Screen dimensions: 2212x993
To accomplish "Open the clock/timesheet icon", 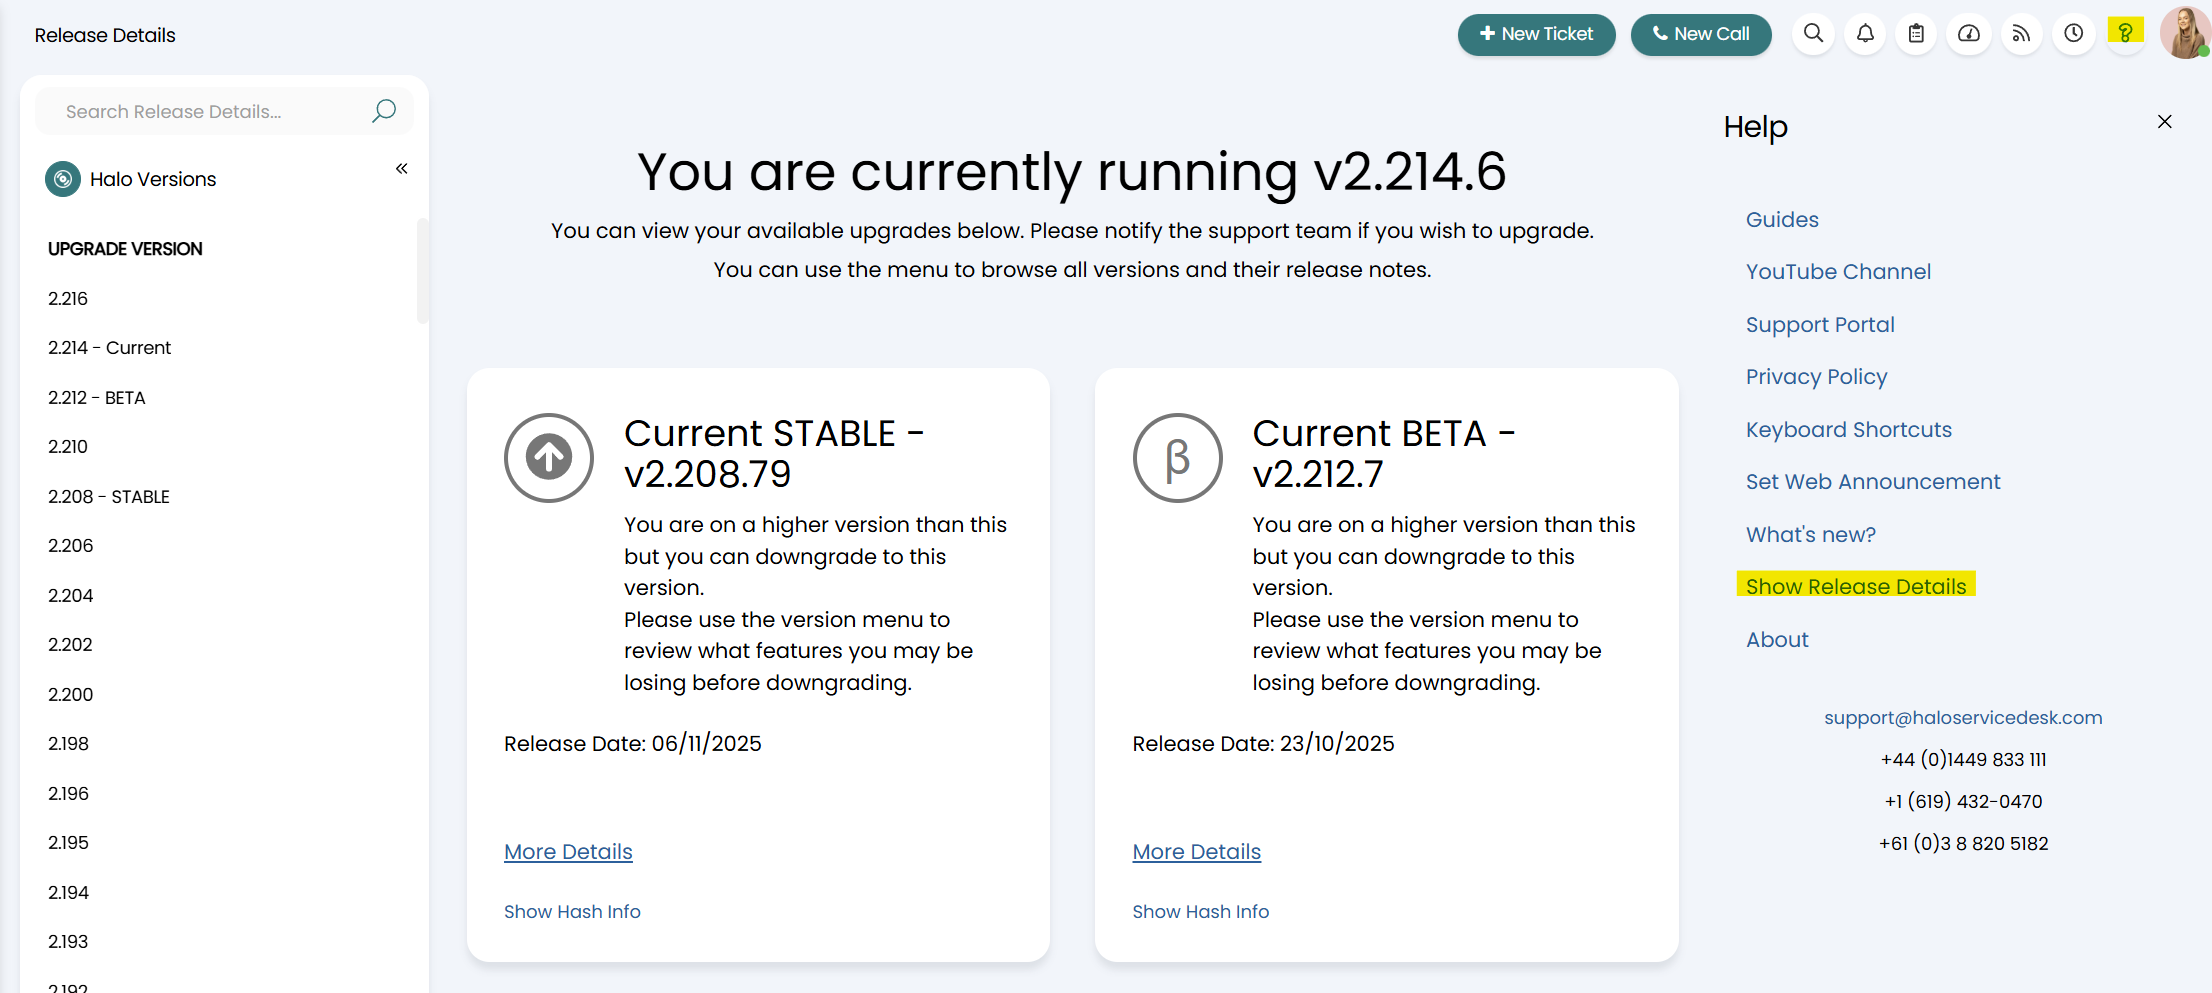I will pos(2073,34).
